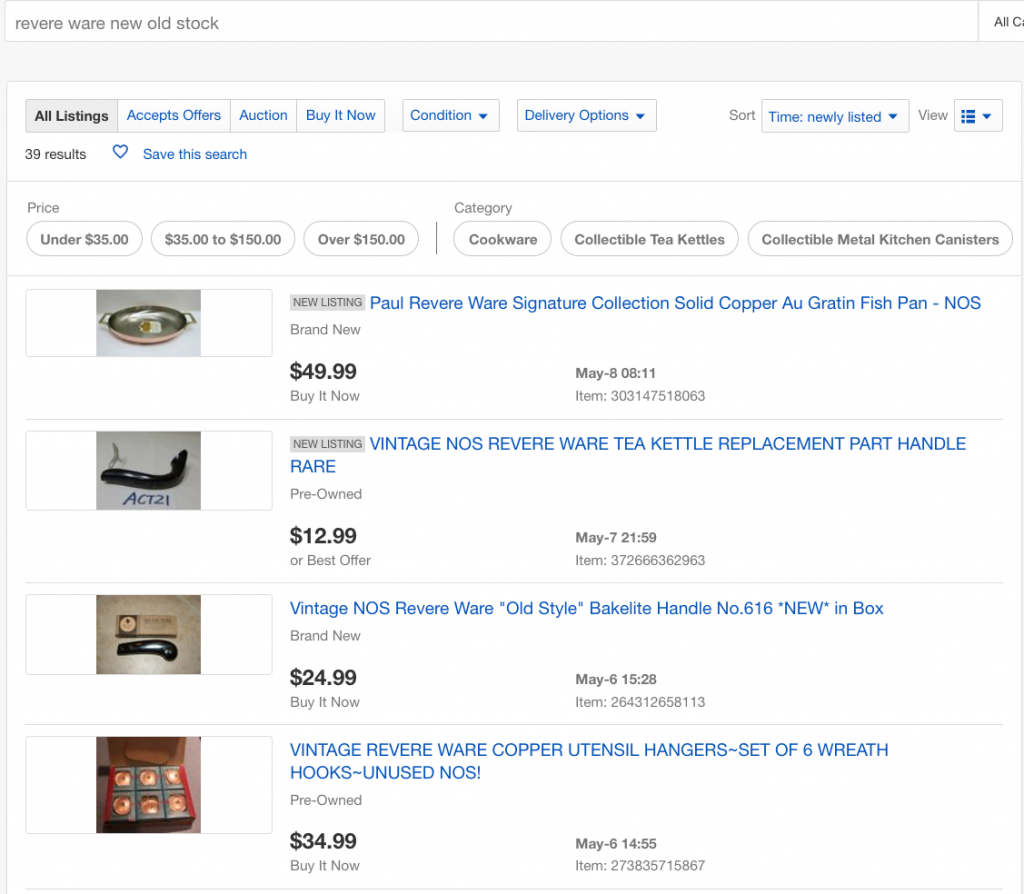Open the tea kettle handle thumbnail
1024x894 pixels.
coord(149,470)
